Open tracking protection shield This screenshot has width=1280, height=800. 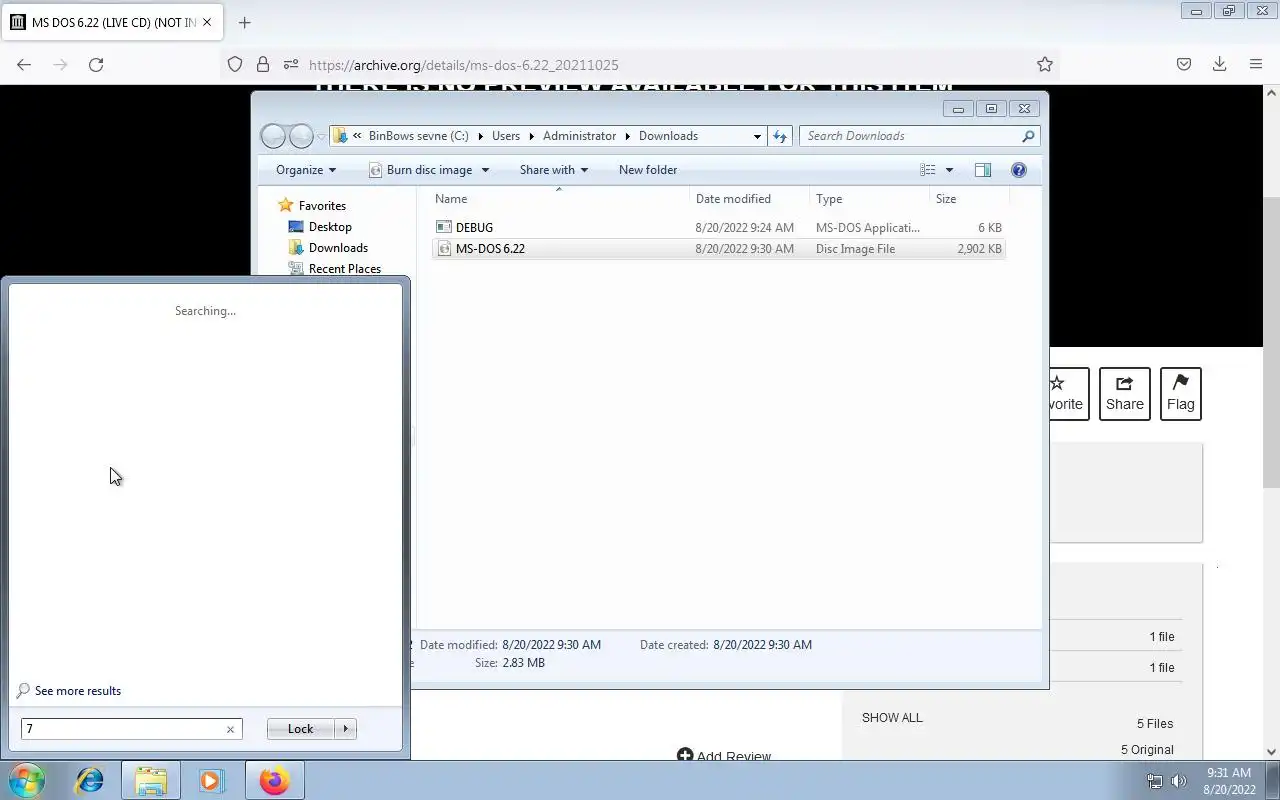pos(235,64)
